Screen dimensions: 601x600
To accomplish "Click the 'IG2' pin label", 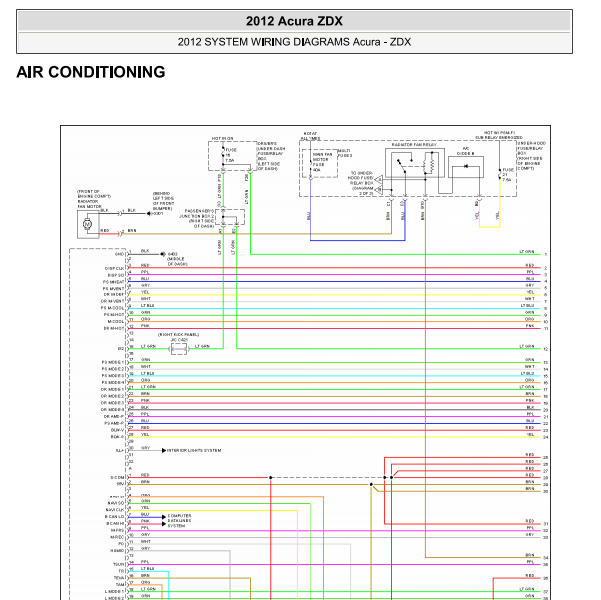I will pyautogui.click(x=121, y=349).
